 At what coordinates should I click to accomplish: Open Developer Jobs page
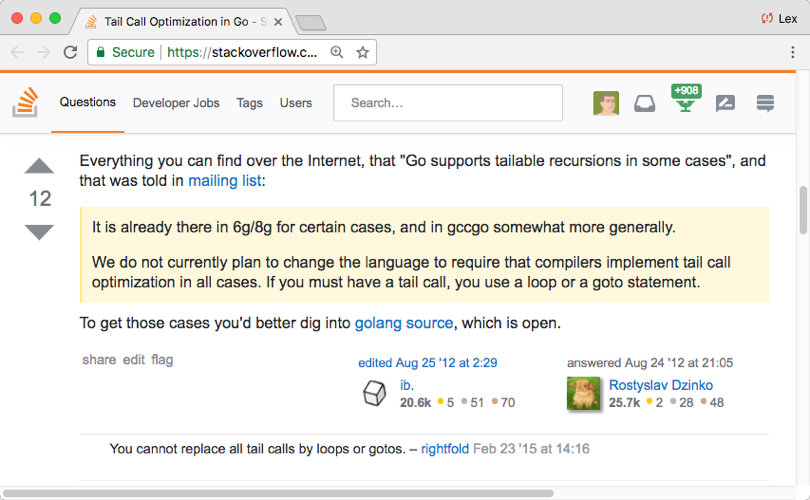(x=176, y=103)
